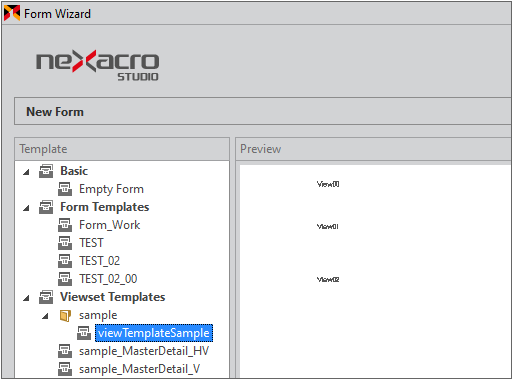This screenshot has height=379, width=512.
Task: Collapse the Form Templates tree node
Action: pyautogui.click(x=26, y=208)
